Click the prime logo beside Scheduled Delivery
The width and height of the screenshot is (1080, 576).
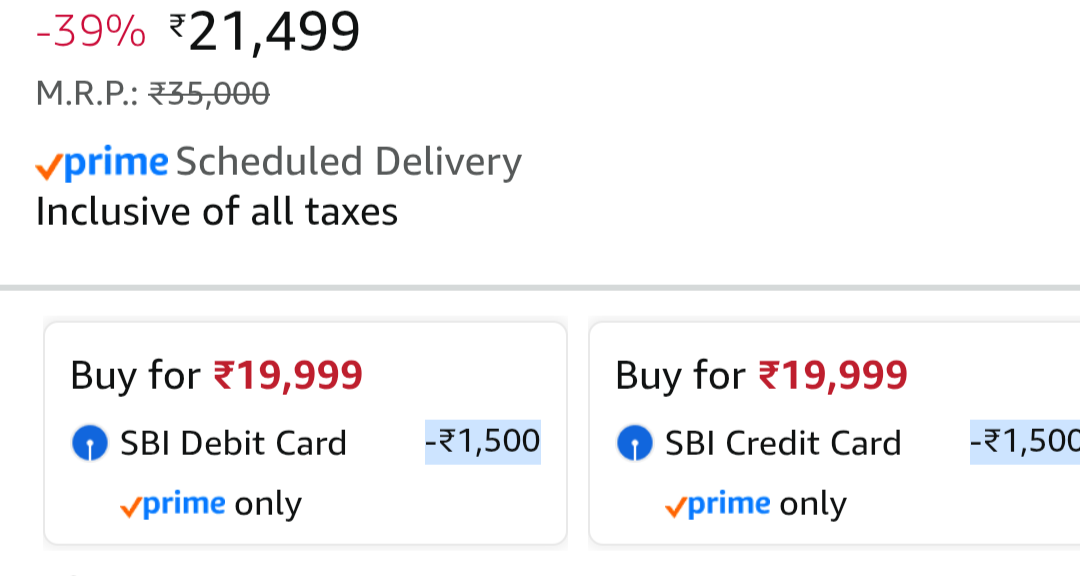pos(102,163)
